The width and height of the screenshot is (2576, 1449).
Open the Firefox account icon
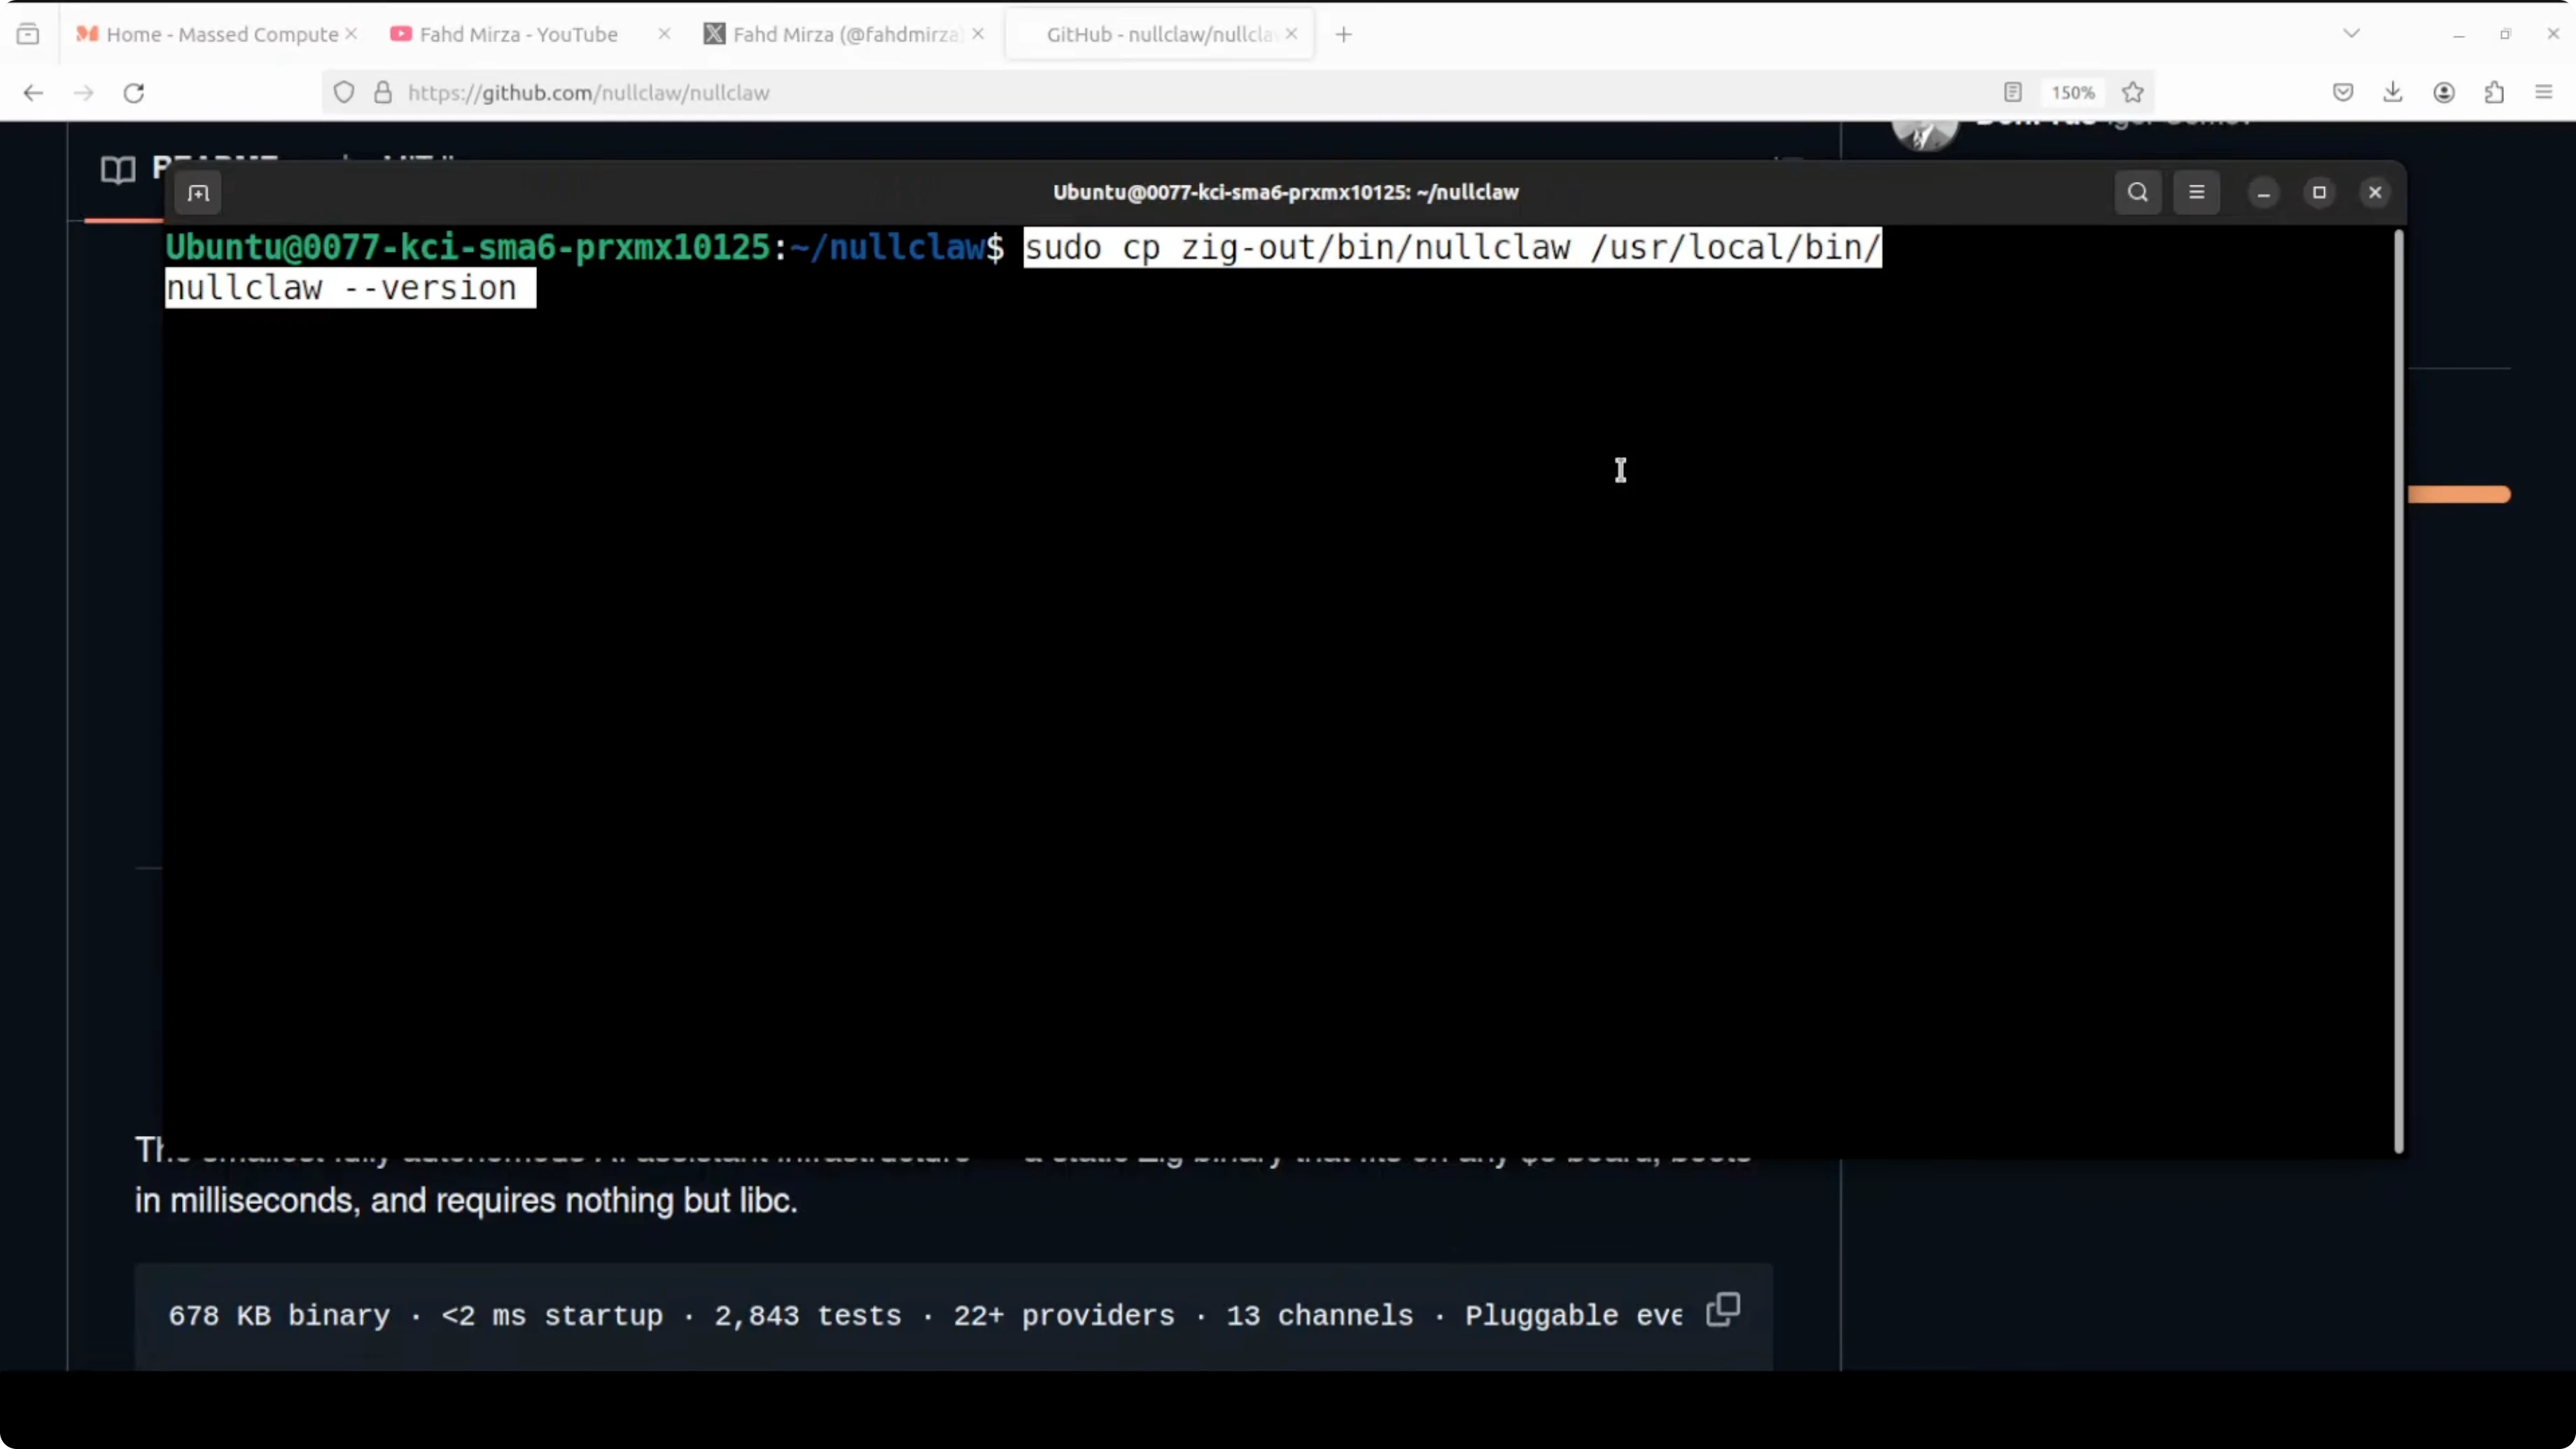pyautogui.click(x=2444, y=93)
